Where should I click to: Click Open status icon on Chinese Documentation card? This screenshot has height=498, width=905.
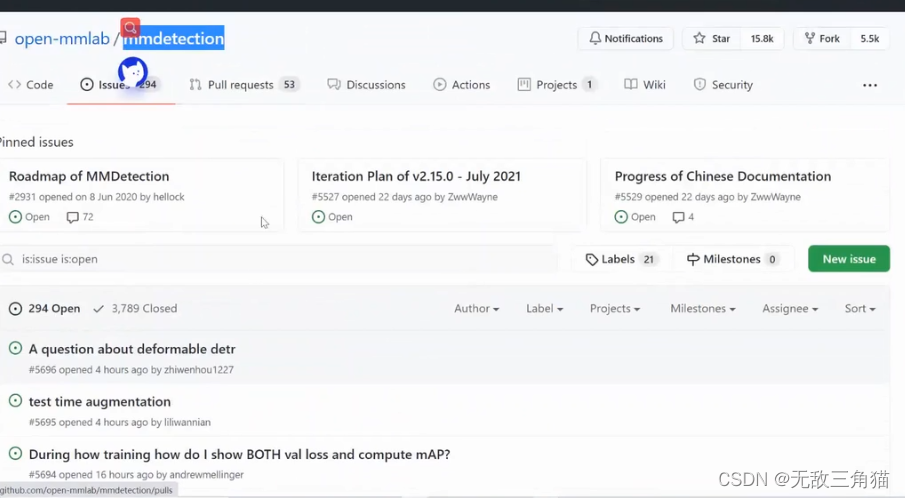click(621, 217)
